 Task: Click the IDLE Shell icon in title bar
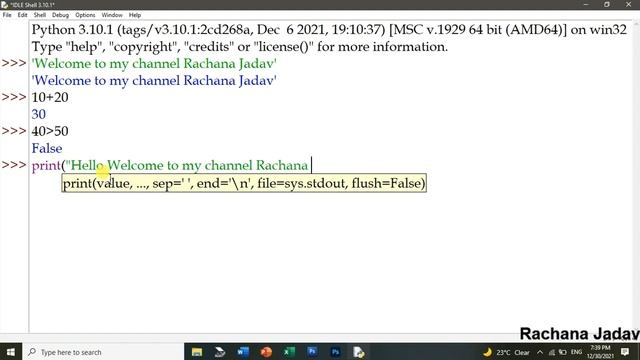tap(4, 4)
